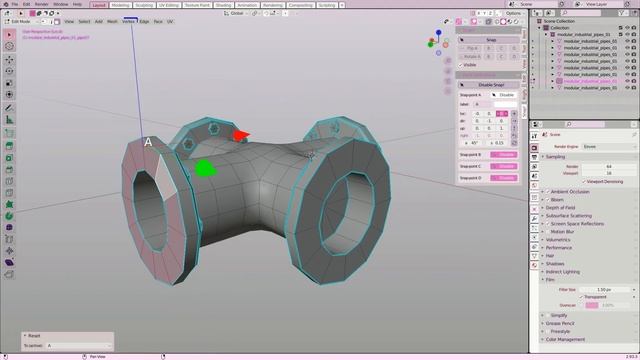Click the Disable Snap! button
The image size is (640, 360).
(489, 85)
